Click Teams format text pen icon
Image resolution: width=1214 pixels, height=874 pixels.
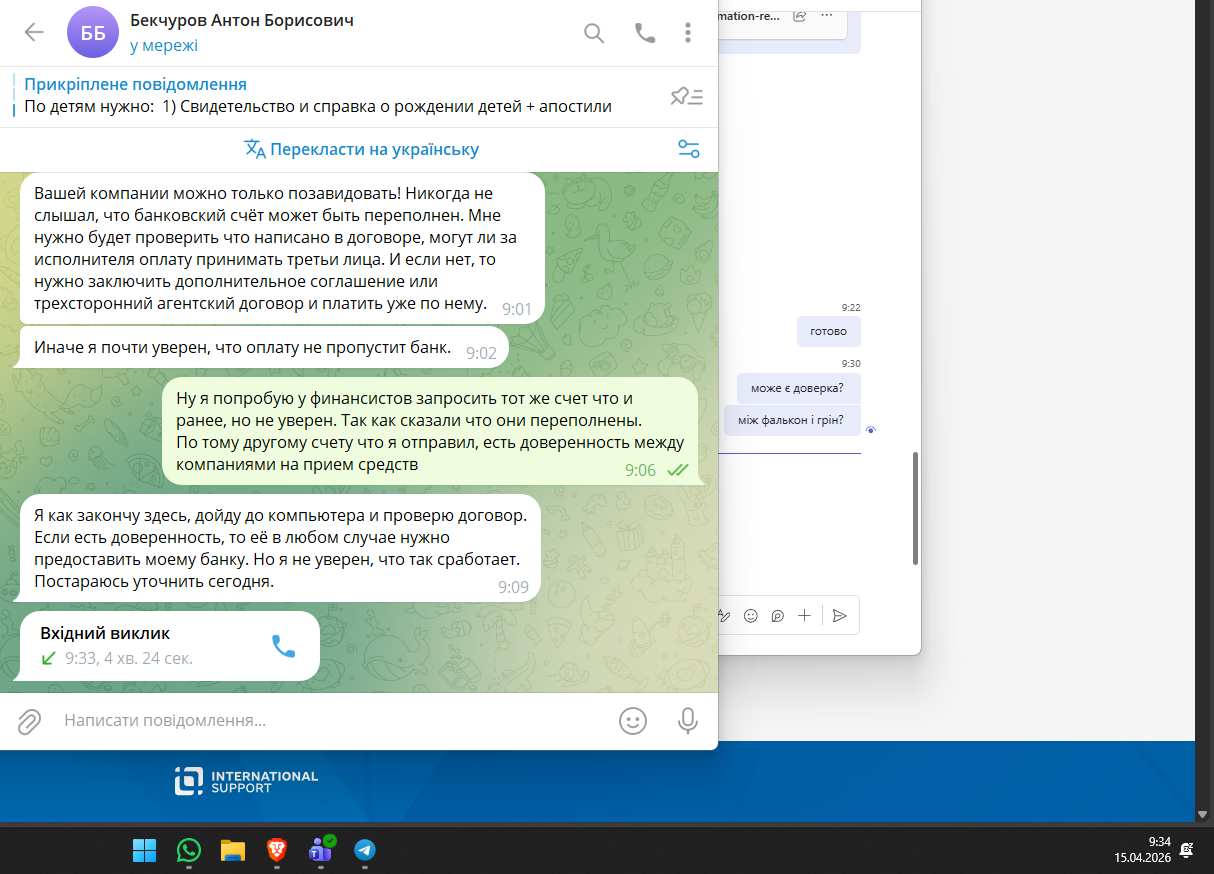coord(725,615)
